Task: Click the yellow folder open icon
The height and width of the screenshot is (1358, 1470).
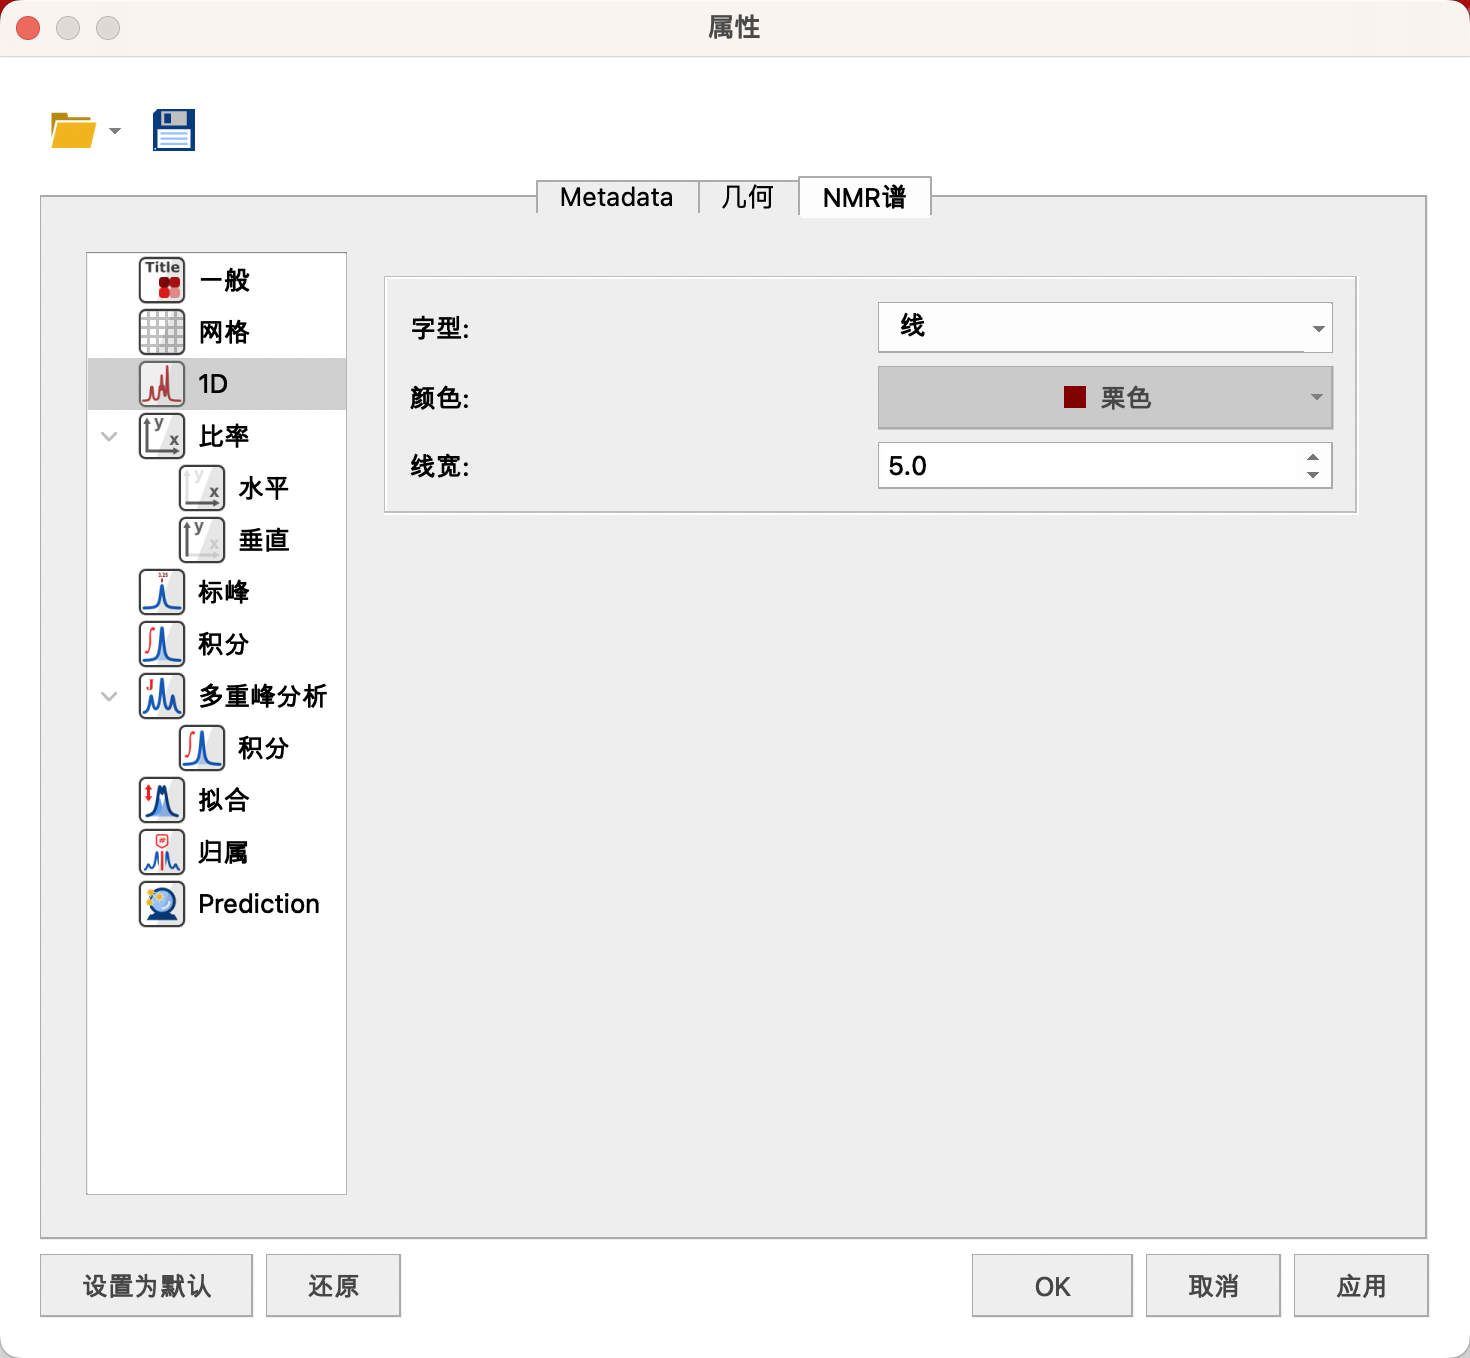Action: [x=73, y=130]
